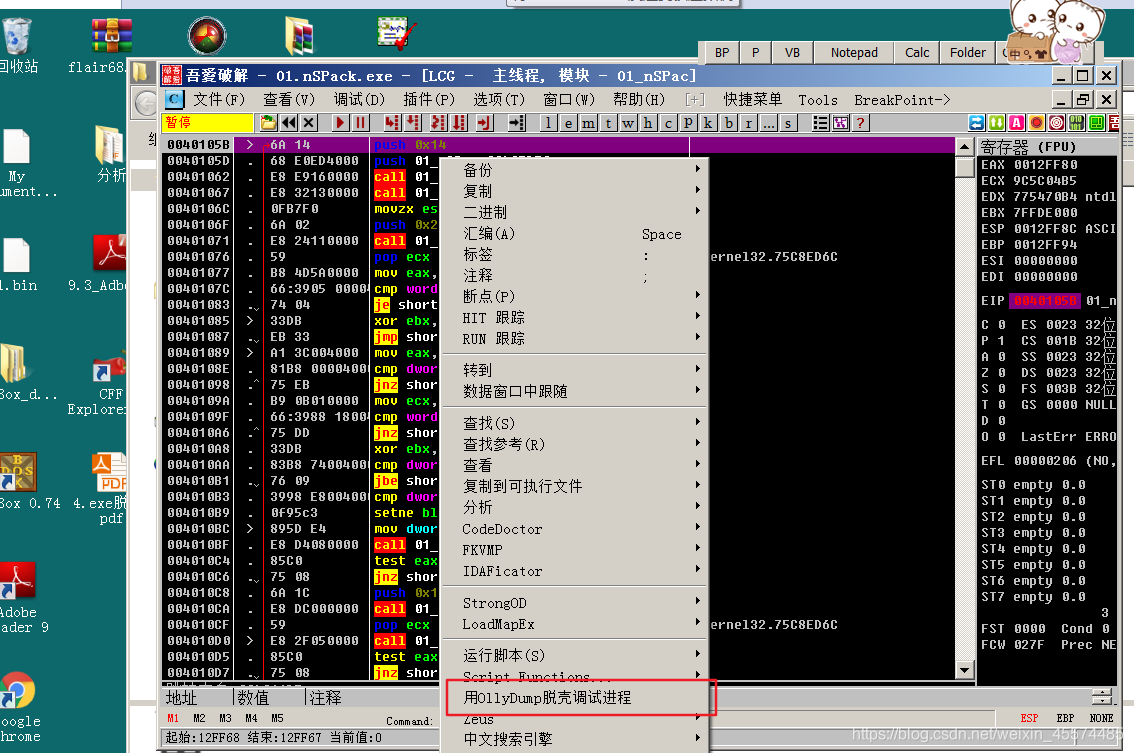Click the red question mark help icon
This screenshot has height=753, width=1134.
(860, 123)
